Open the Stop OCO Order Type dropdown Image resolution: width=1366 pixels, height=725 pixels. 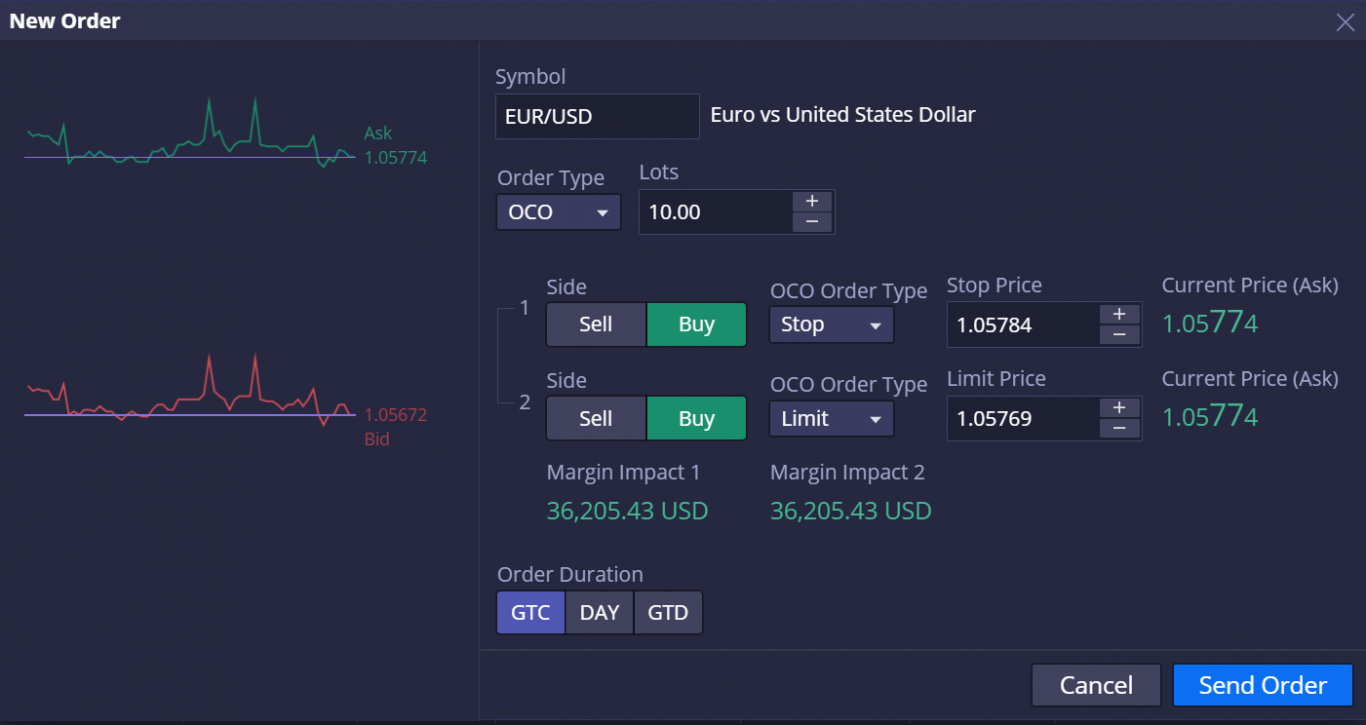pyautogui.click(x=831, y=324)
